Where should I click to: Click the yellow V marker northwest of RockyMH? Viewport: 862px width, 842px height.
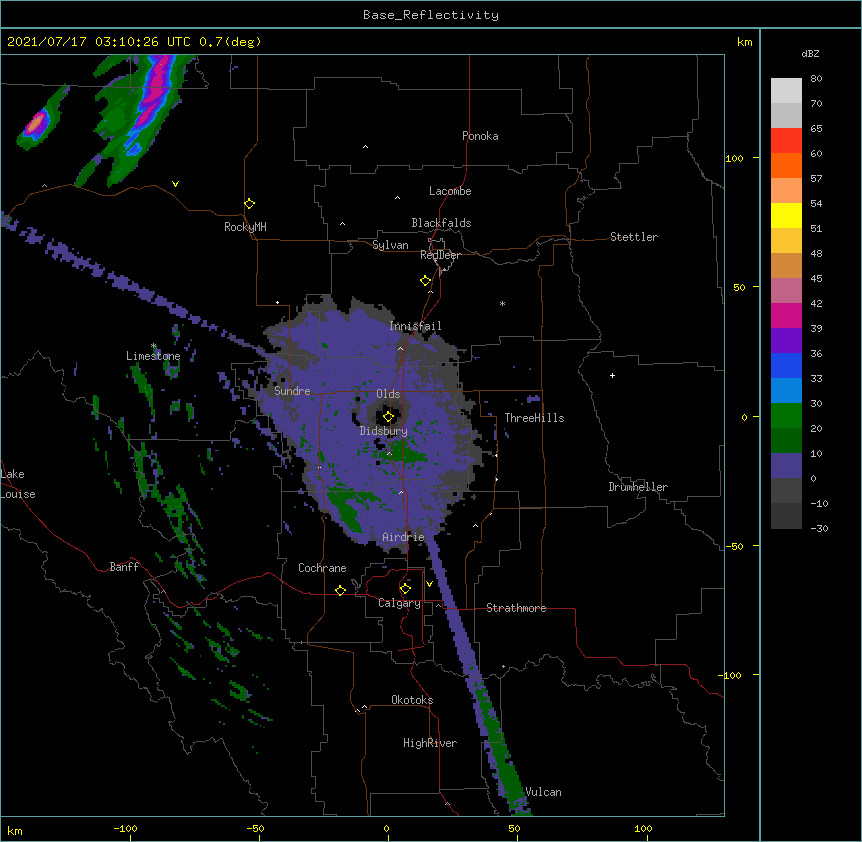point(175,184)
